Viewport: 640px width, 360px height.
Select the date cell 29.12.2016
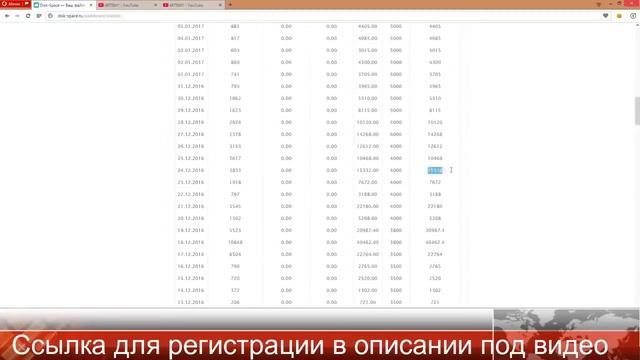tap(191, 110)
